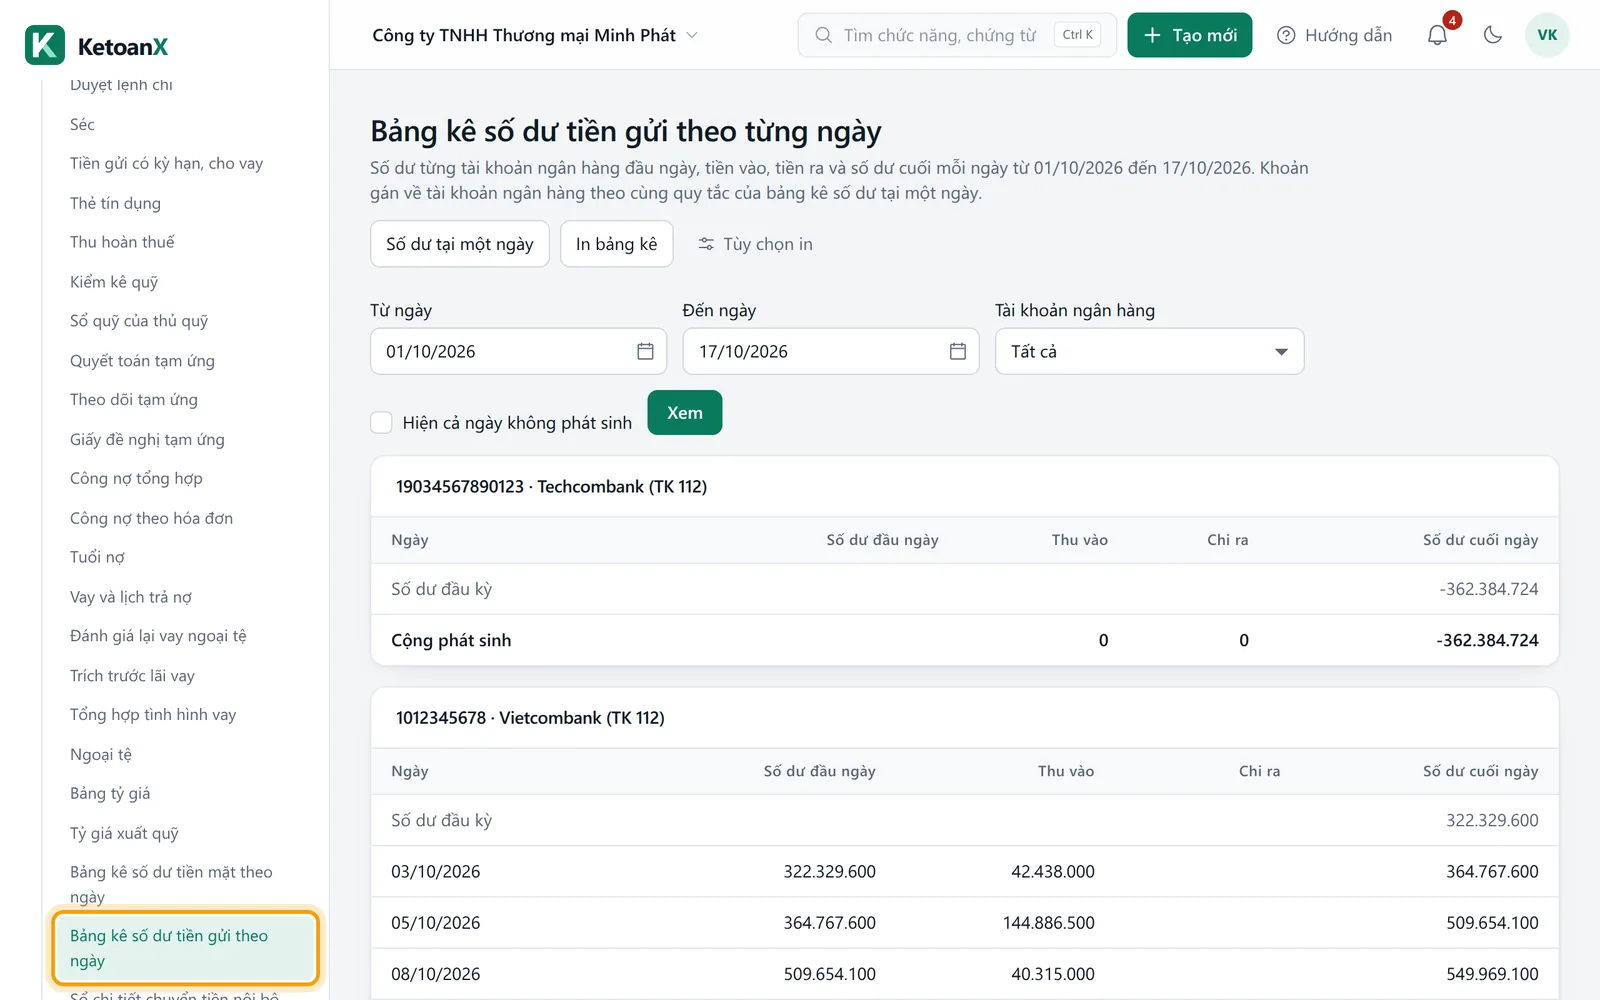1600x1000 pixels.
Task: Open Thu hoàn thuế in sidebar
Action: tap(122, 242)
